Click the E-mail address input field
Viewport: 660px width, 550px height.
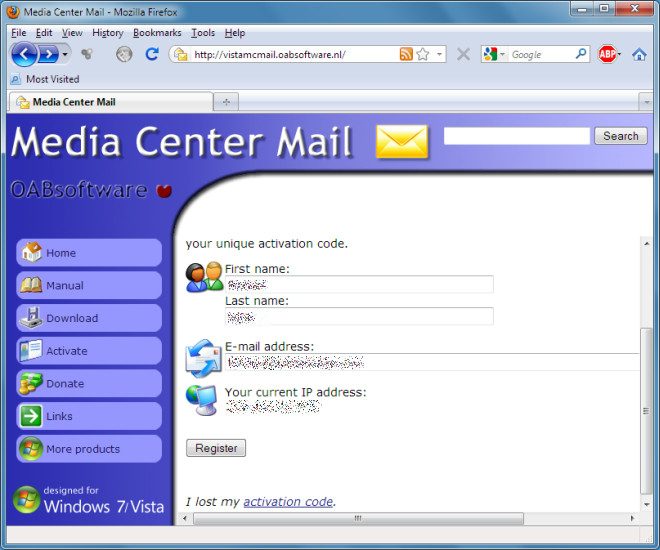[432, 362]
